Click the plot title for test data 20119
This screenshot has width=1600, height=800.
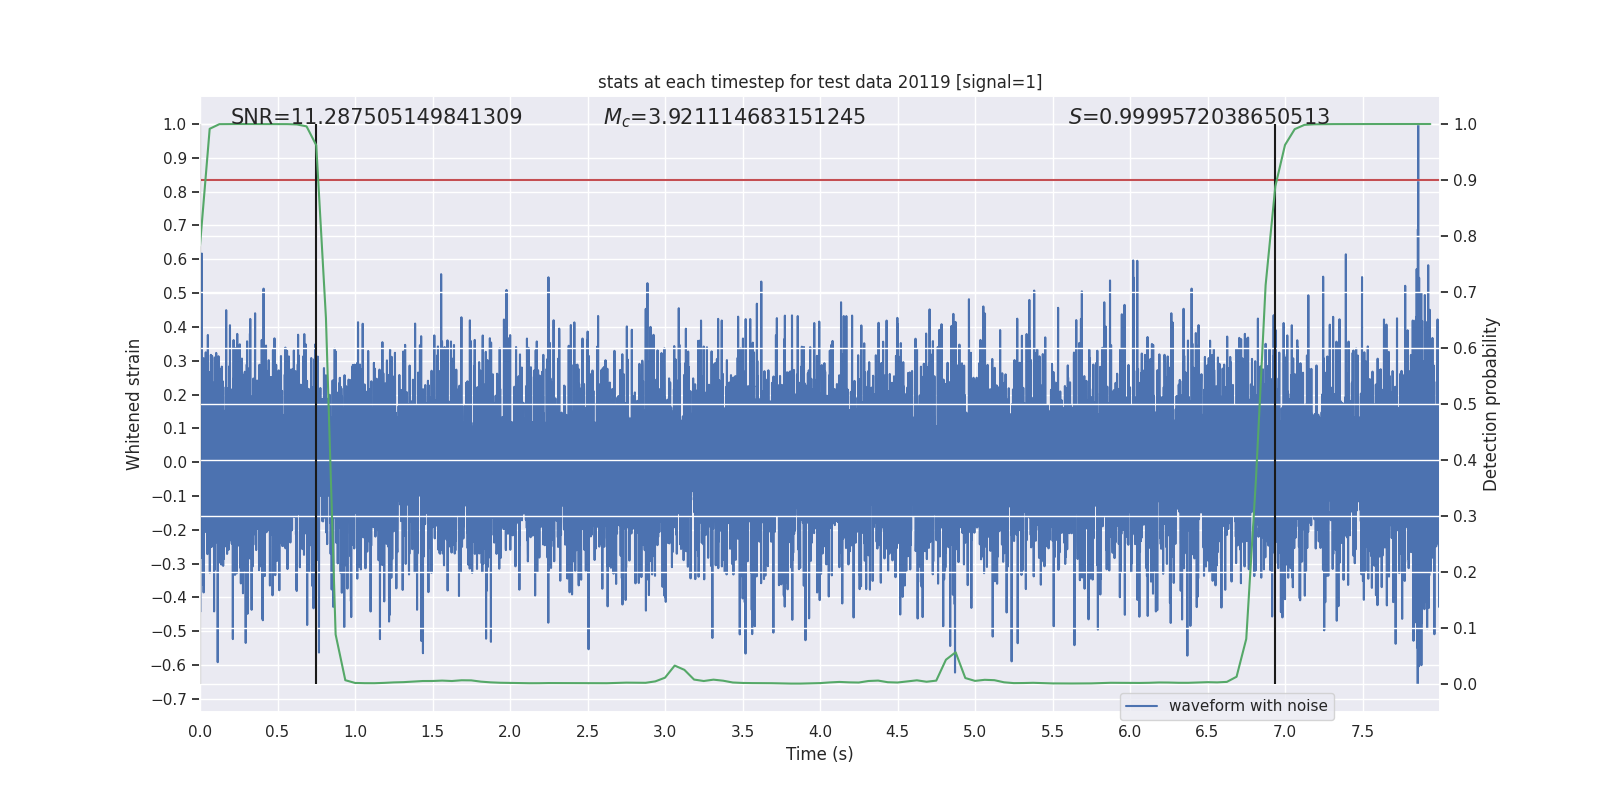819,82
